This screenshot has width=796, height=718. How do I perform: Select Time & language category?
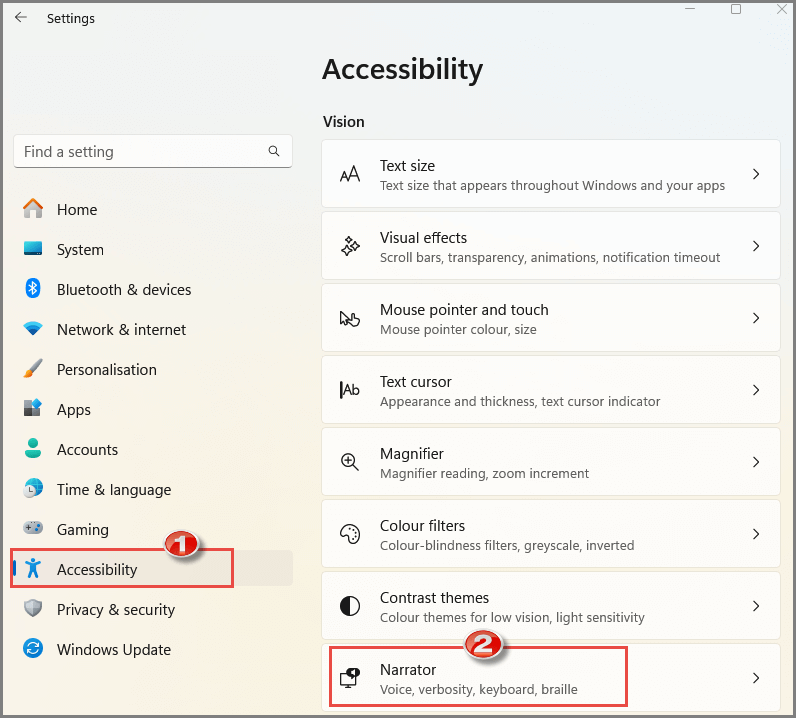click(x=152, y=489)
